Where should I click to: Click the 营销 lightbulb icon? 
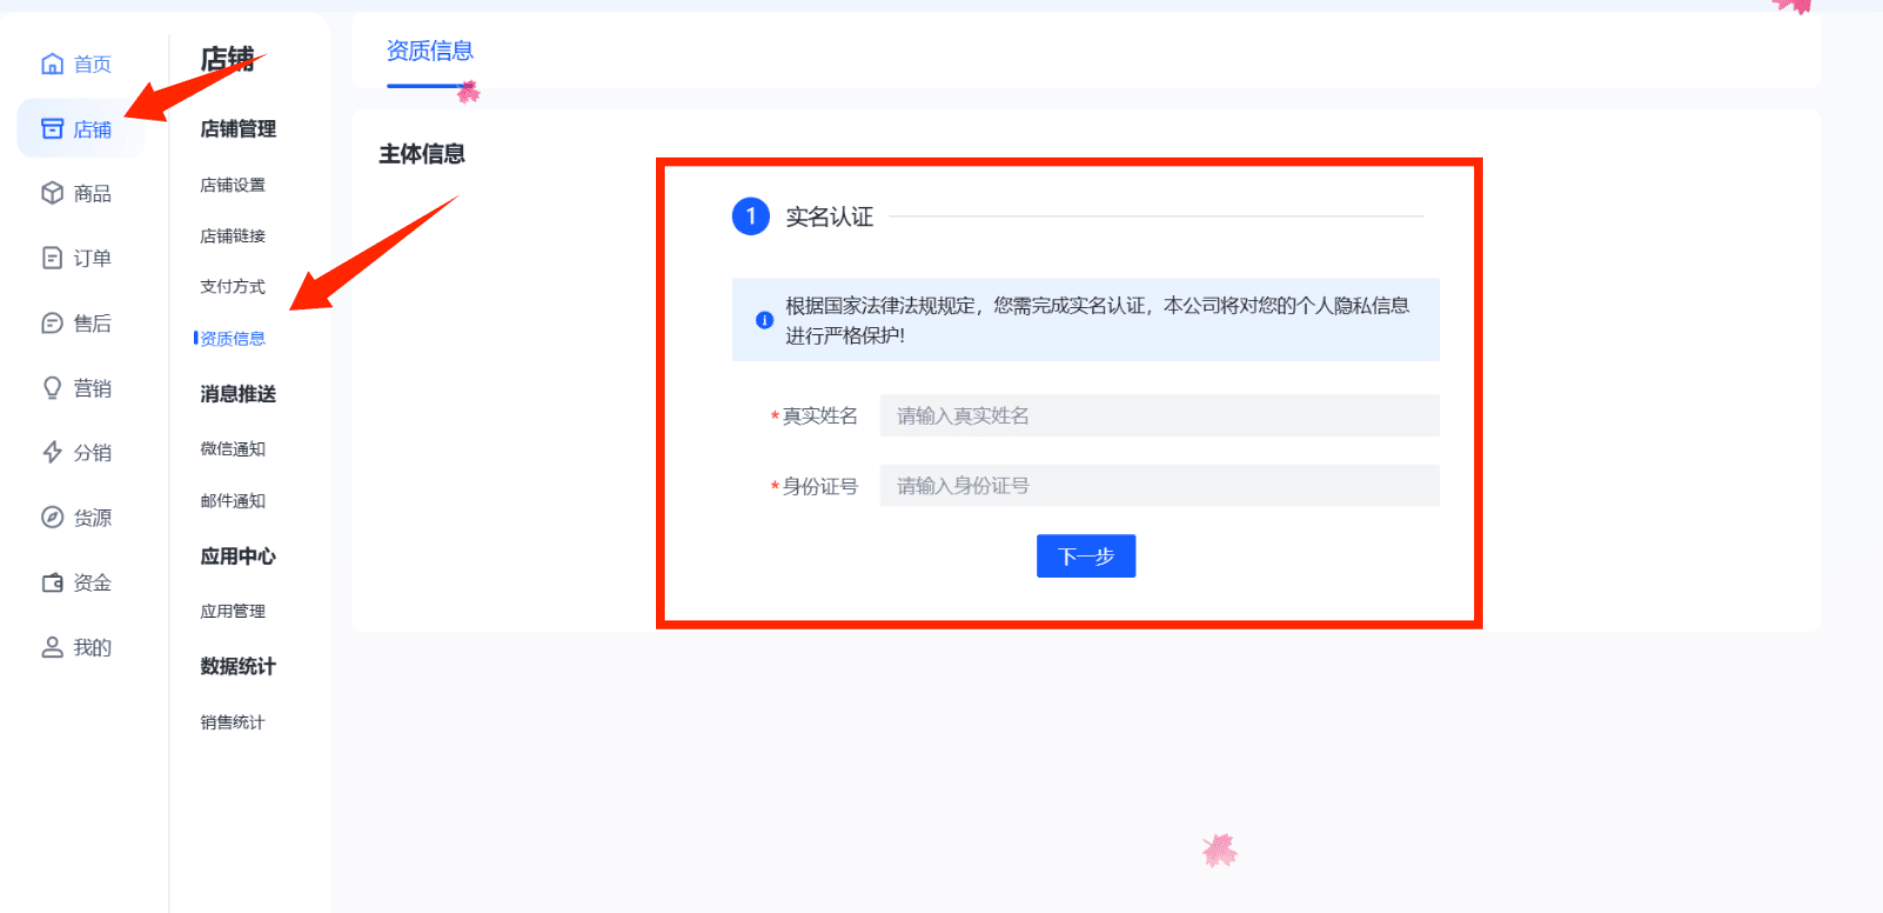[52, 388]
